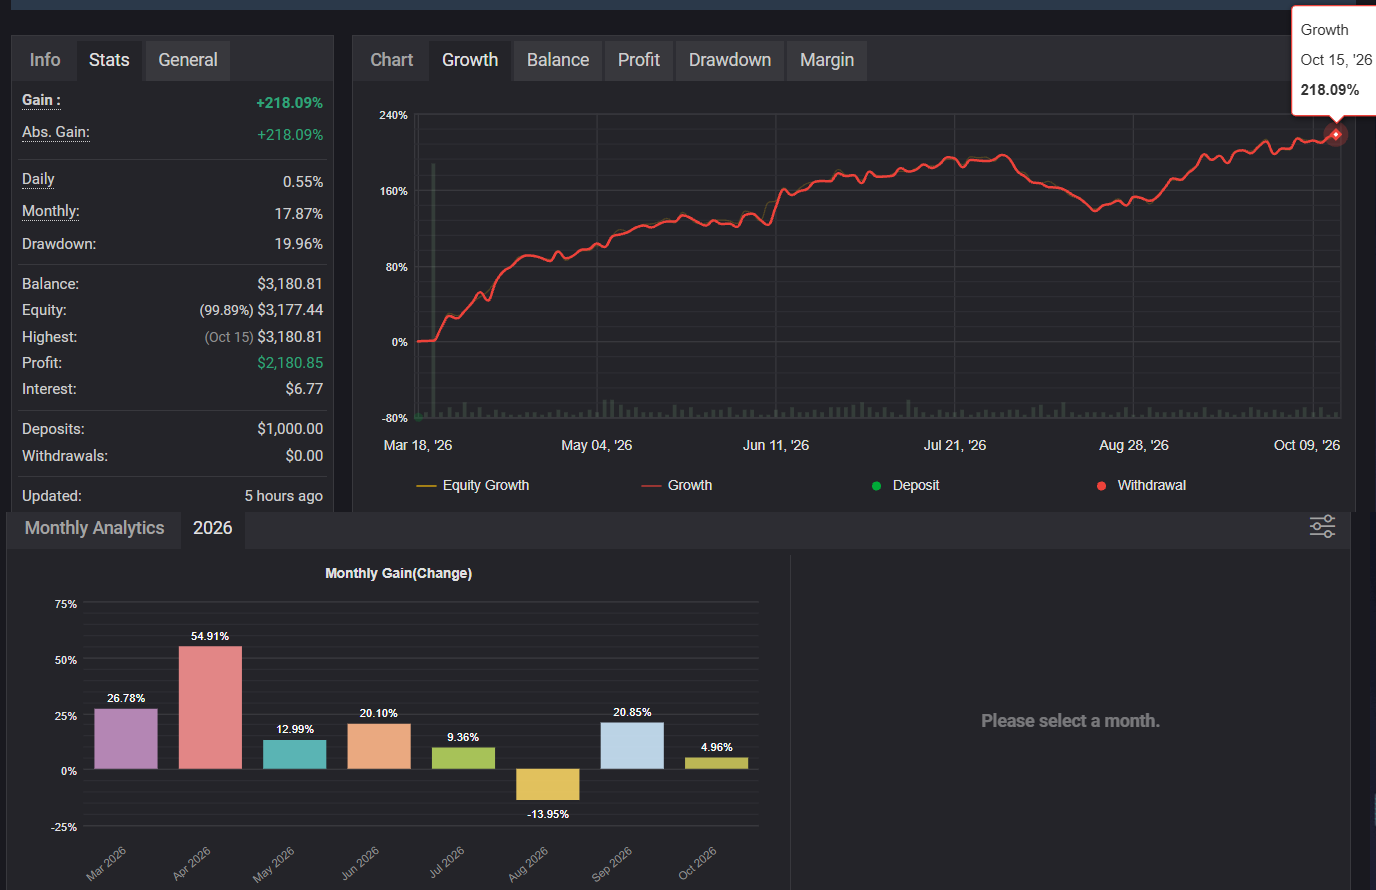1376x890 pixels.
Task: Click the 0.55% daily value
Action: 303,182
